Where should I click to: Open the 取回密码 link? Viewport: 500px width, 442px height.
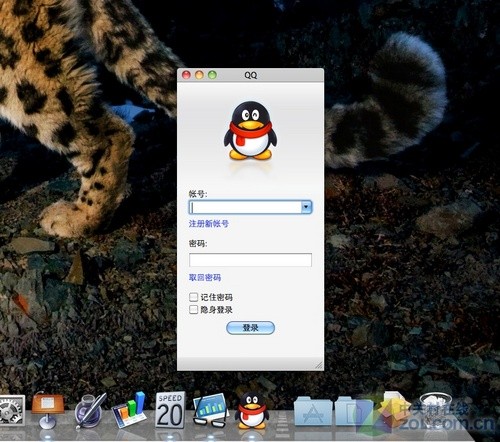(205, 278)
